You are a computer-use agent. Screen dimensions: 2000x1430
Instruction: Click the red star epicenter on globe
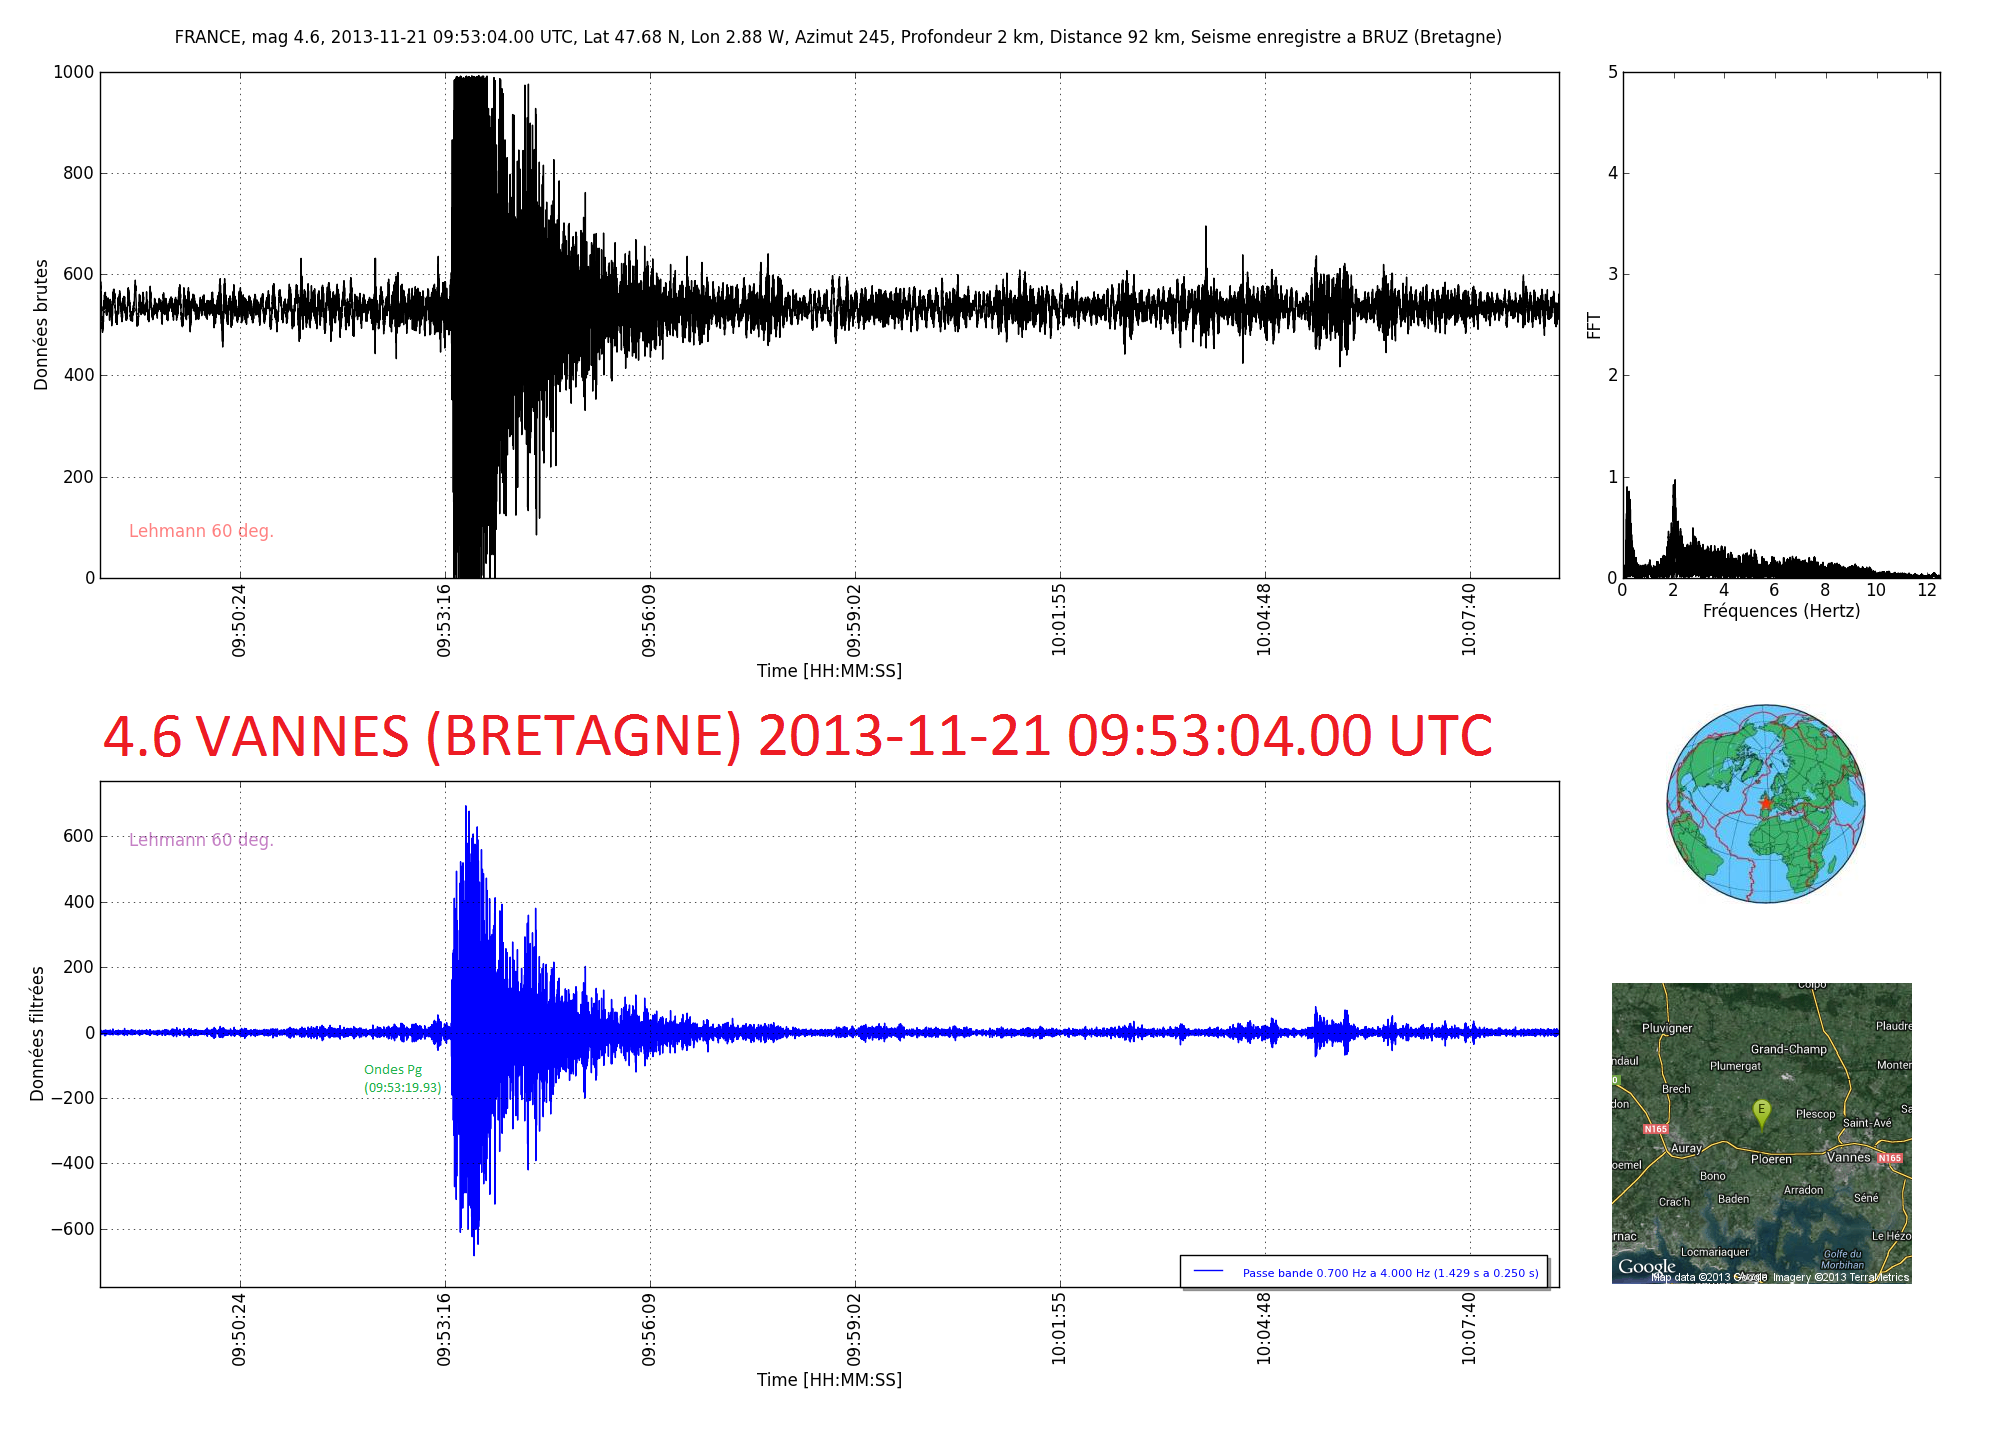[1766, 803]
